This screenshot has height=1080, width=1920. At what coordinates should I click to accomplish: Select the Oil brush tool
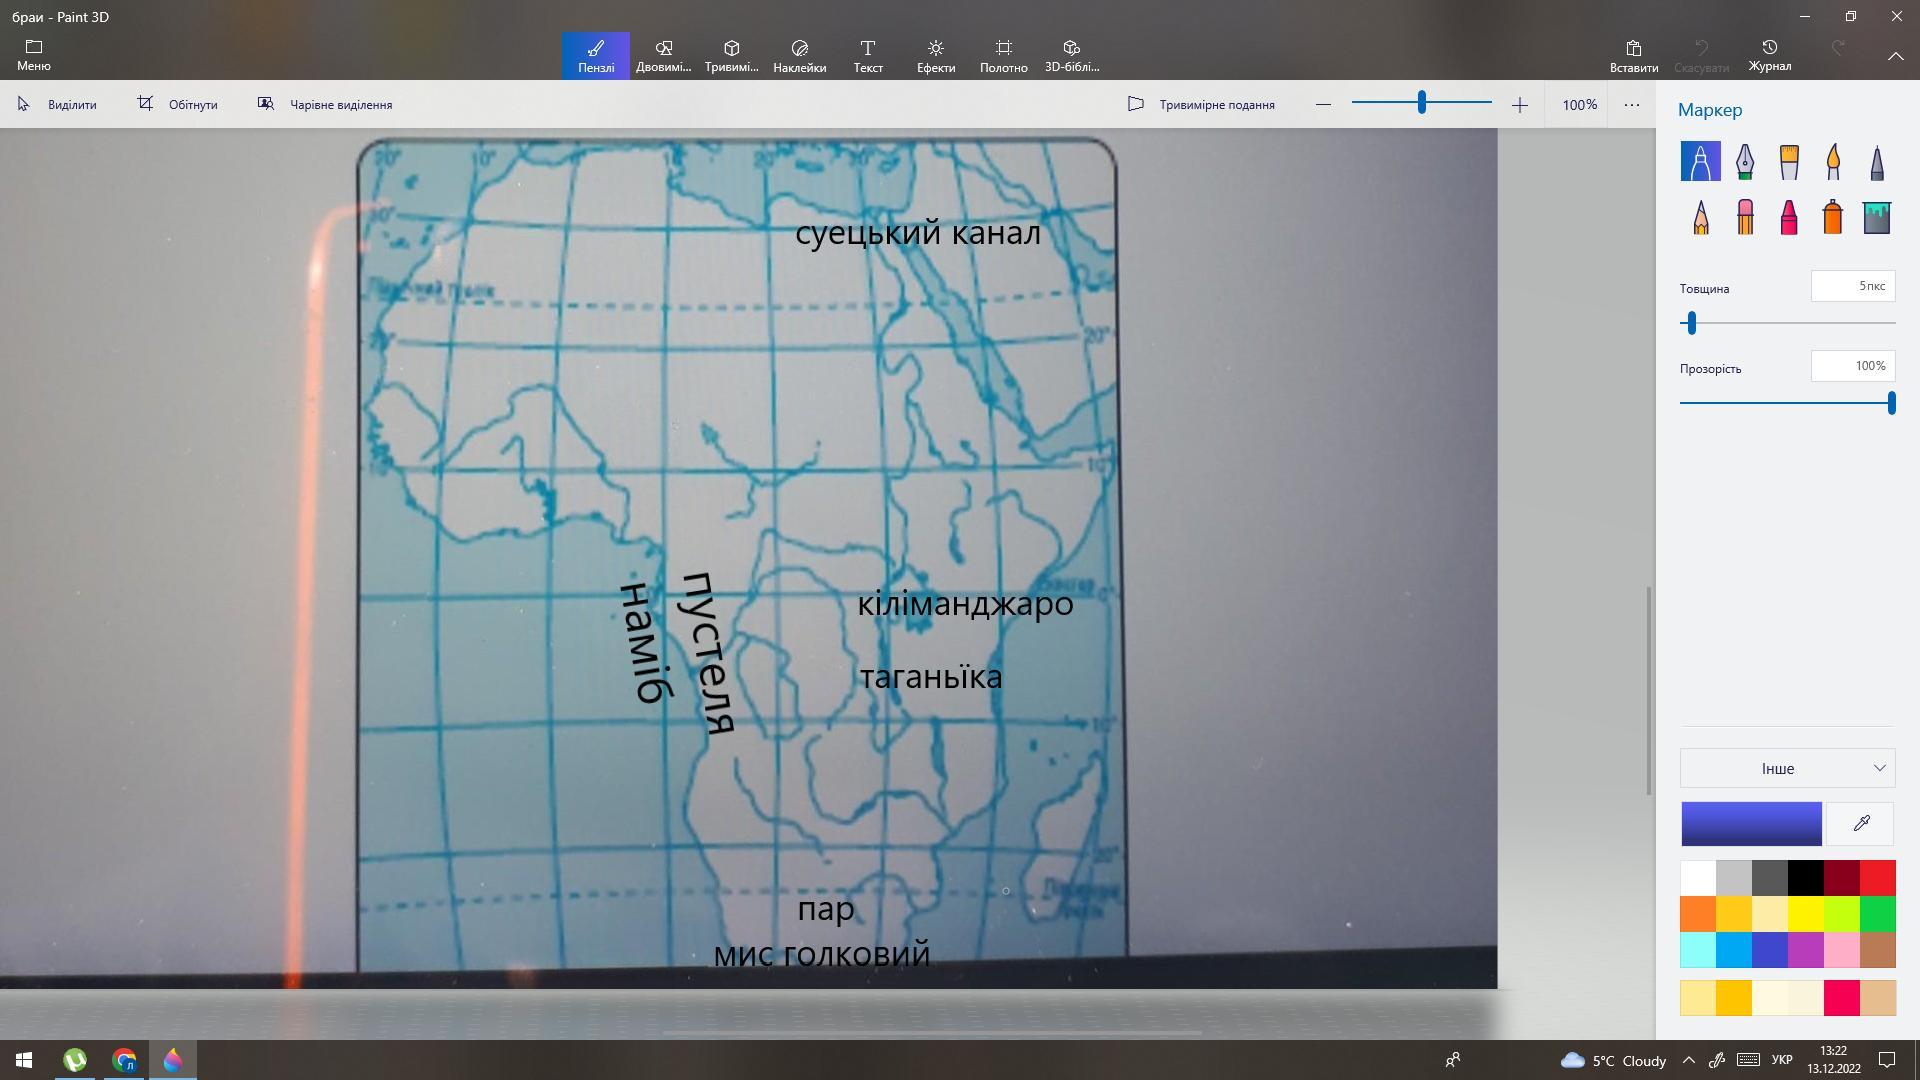pos(1789,162)
